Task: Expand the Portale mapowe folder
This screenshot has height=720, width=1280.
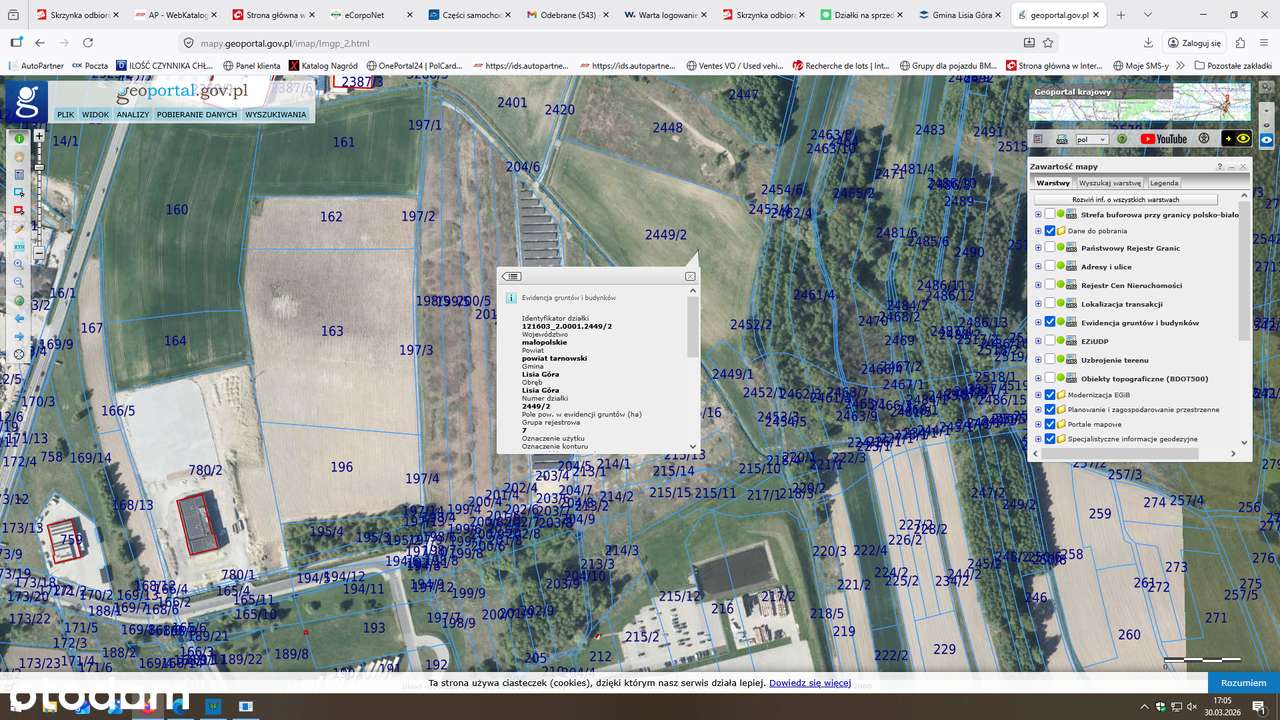Action: [x=1038, y=424]
